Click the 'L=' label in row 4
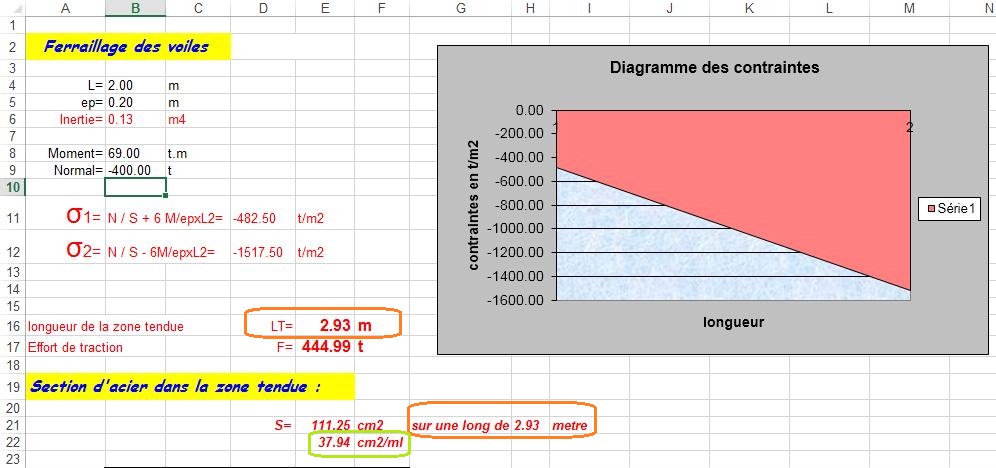The width and height of the screenshot is (996, 468). 95,84
